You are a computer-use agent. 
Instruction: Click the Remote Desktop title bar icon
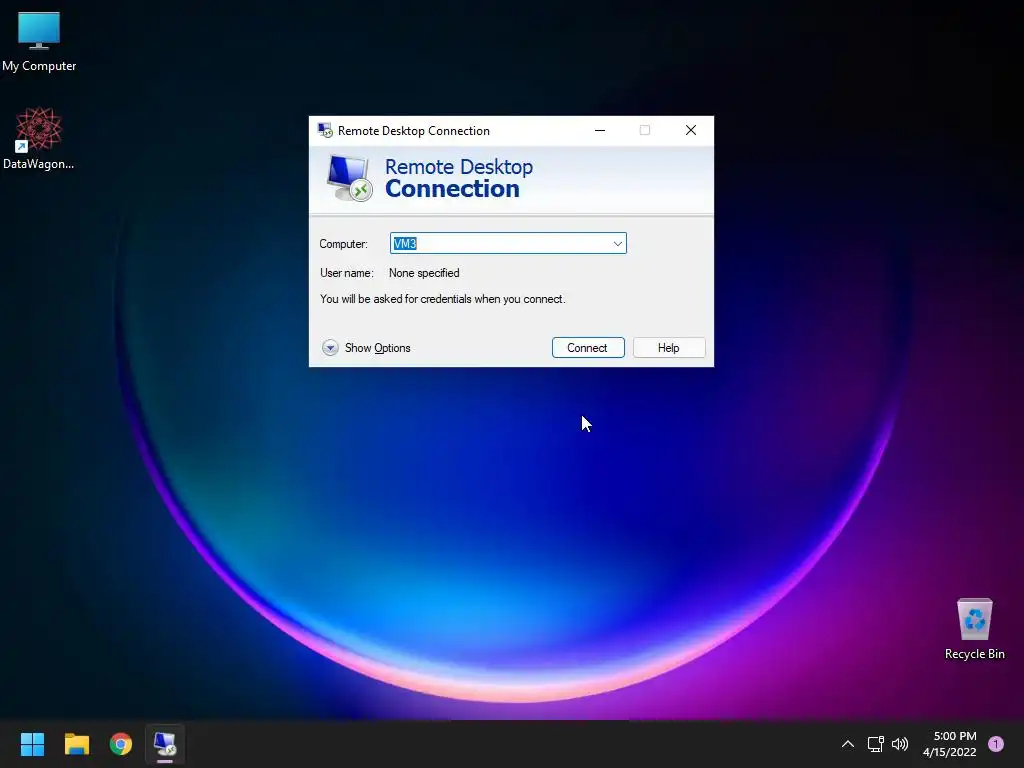click(x=325, y=130)
